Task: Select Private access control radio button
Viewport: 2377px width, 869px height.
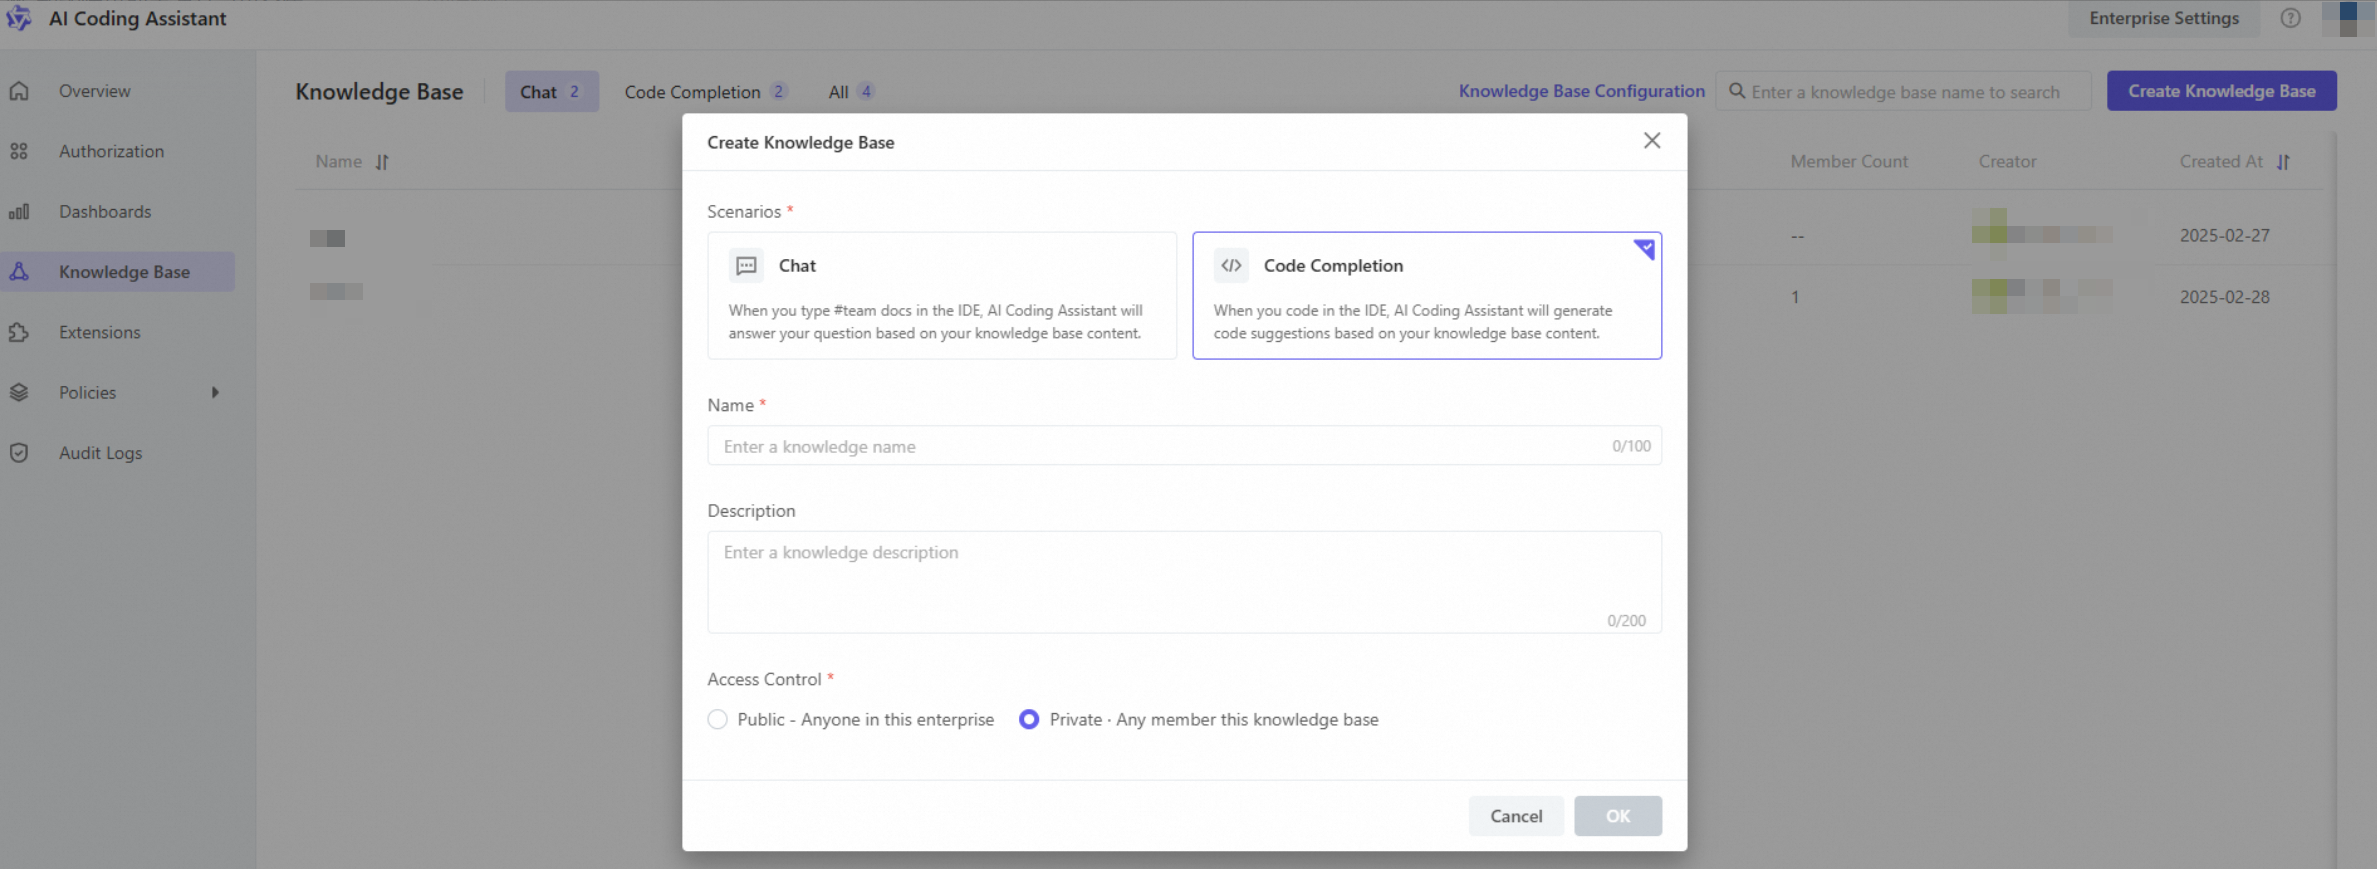Action: [x=1028, y=720]
